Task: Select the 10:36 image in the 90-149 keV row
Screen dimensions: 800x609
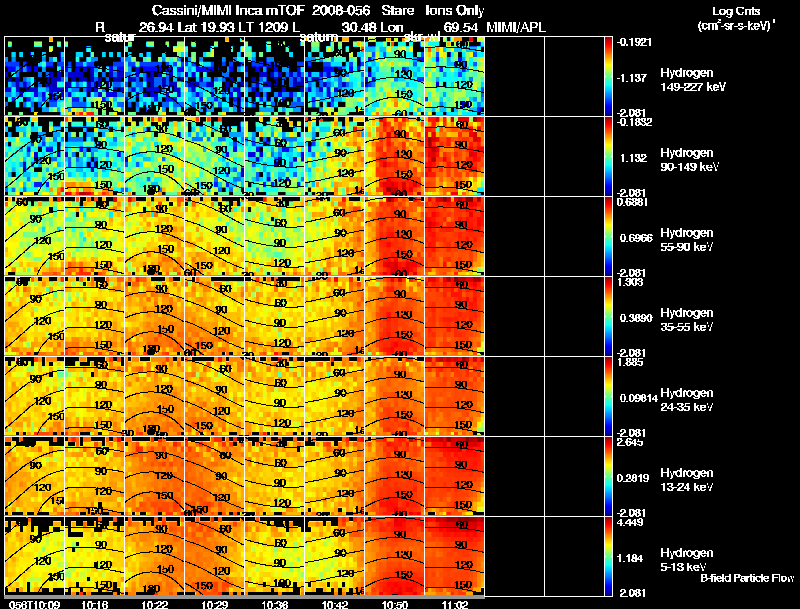Action: [274, 156]
